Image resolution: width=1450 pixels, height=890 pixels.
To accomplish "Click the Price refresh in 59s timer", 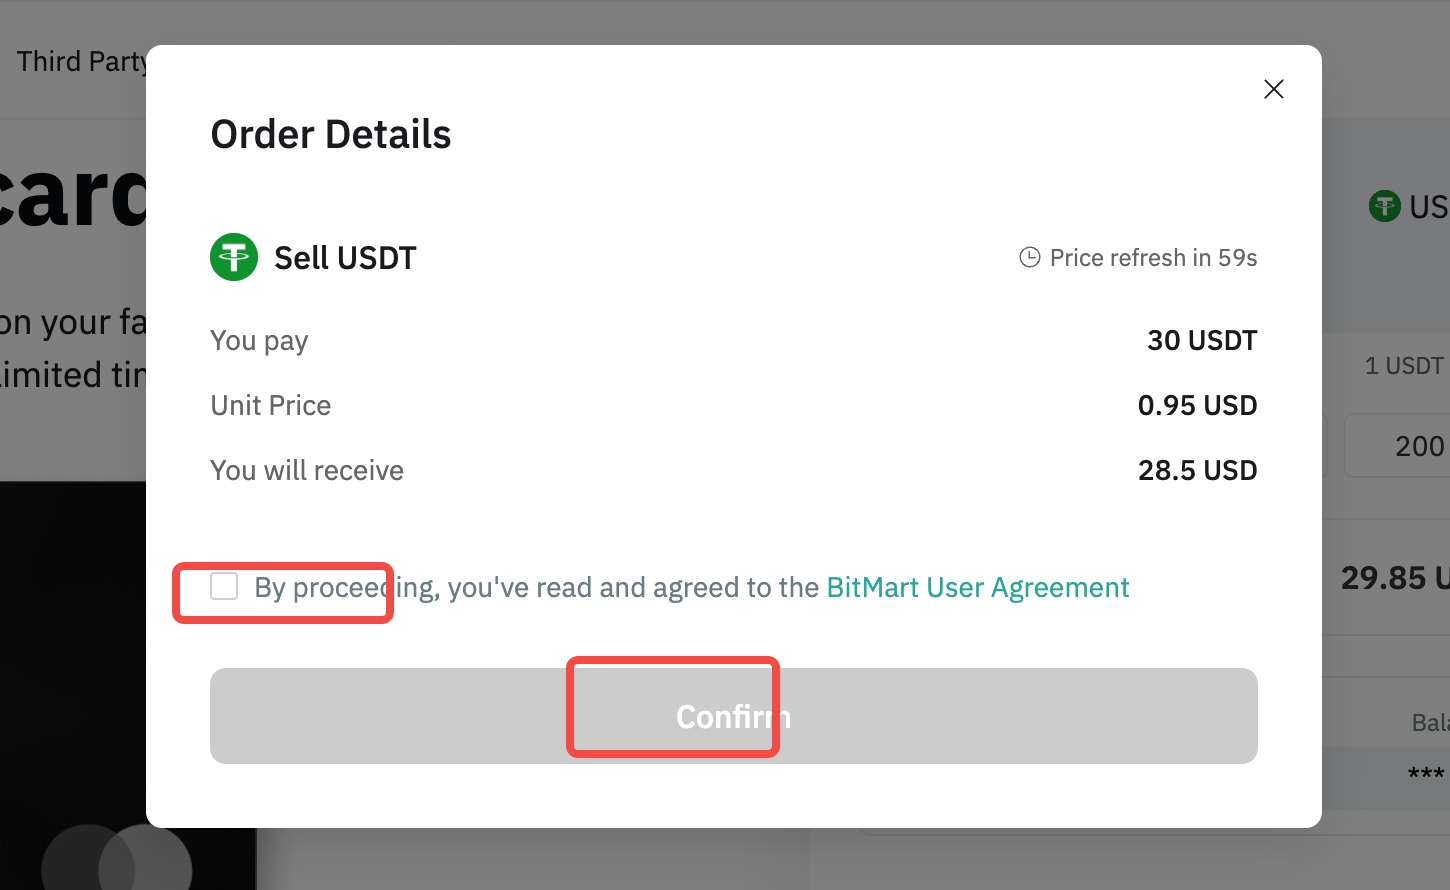I will (1153, 257).
